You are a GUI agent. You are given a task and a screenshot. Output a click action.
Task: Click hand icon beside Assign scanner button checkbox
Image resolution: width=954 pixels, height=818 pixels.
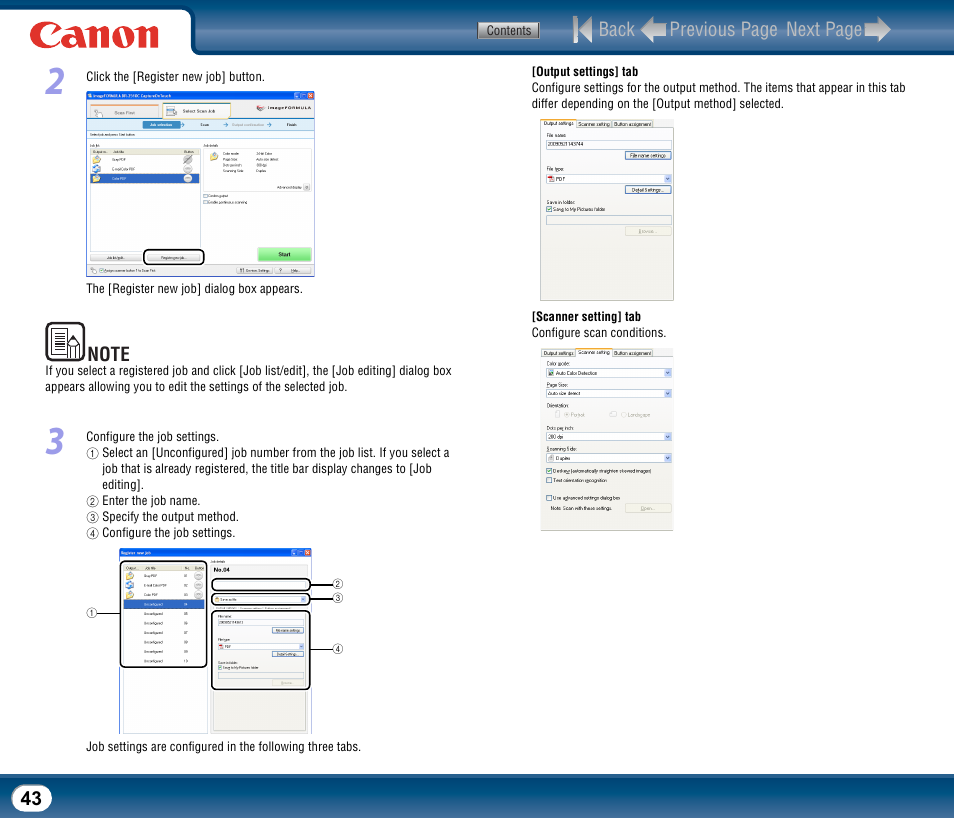pos(93,270)
